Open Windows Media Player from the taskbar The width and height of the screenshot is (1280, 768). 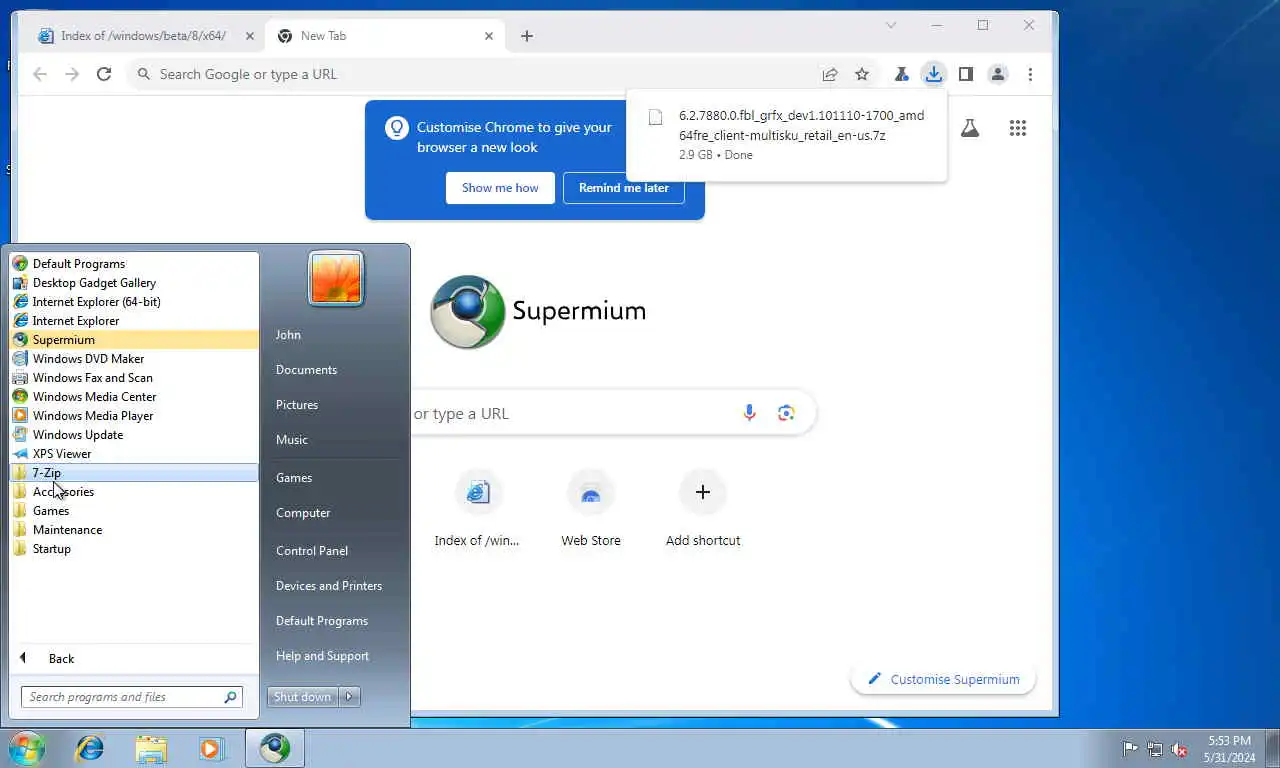pyautogui.click(x=212, y=747)
